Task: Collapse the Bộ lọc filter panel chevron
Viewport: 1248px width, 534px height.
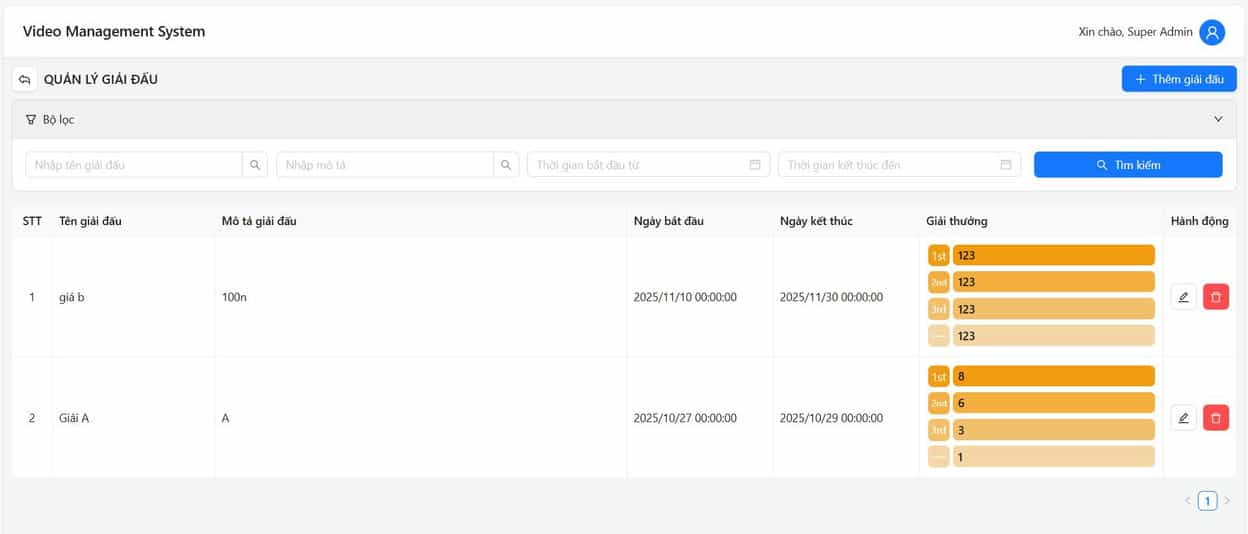Action: click(x=1218, y=119)
